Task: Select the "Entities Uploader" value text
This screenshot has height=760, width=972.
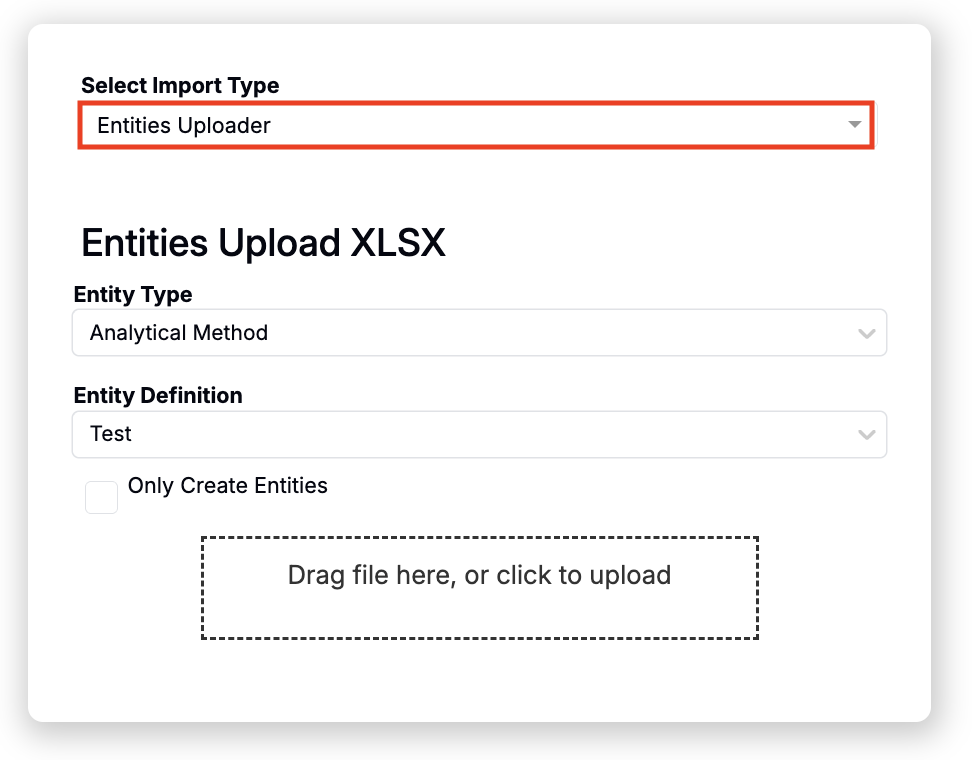Action: tap(184, 125)
